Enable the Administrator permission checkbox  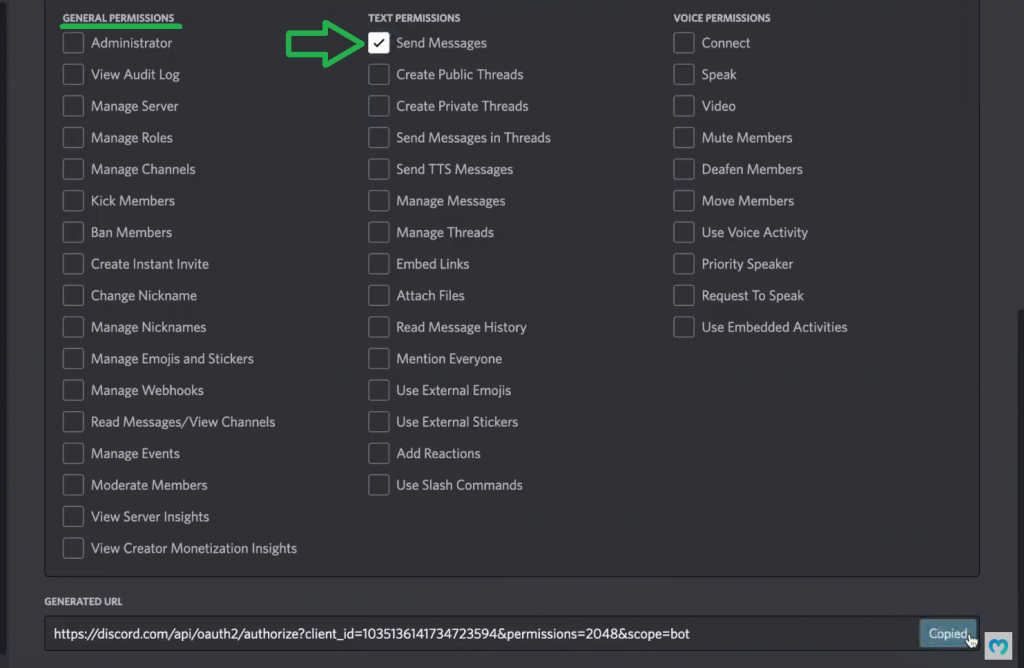tap(73, 43)
